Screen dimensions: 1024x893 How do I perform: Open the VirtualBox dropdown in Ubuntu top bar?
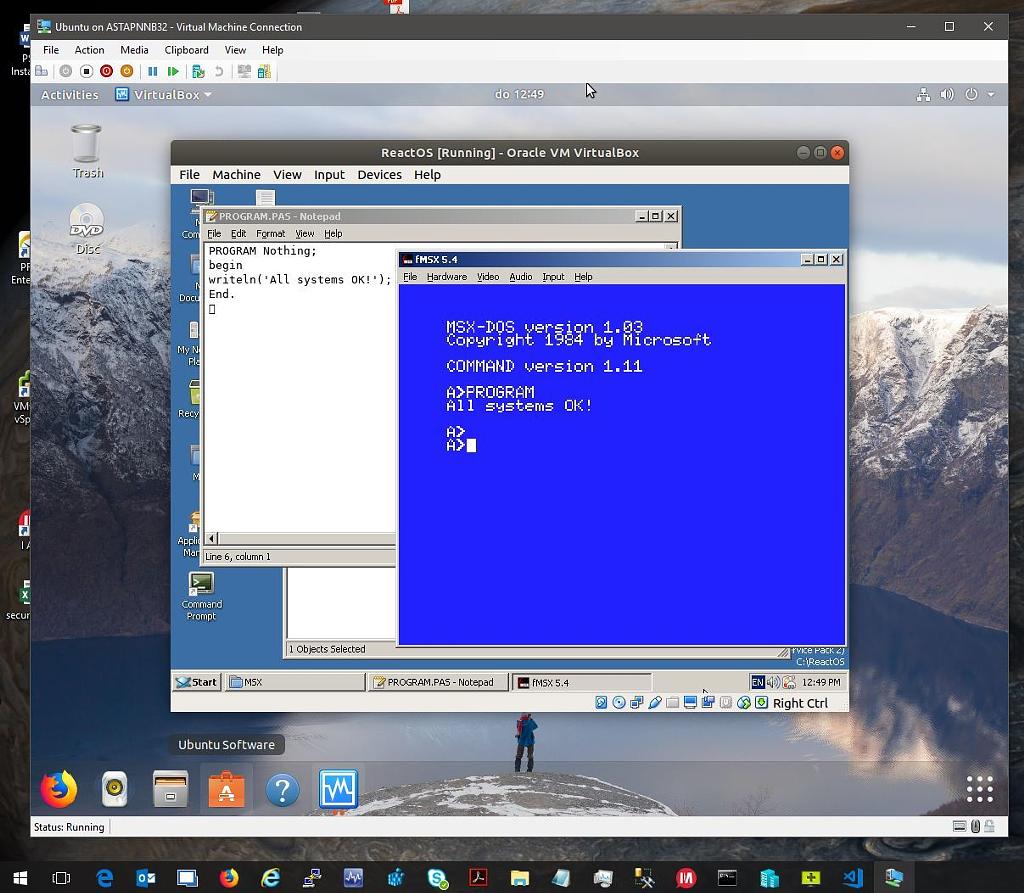click(165, 94)
